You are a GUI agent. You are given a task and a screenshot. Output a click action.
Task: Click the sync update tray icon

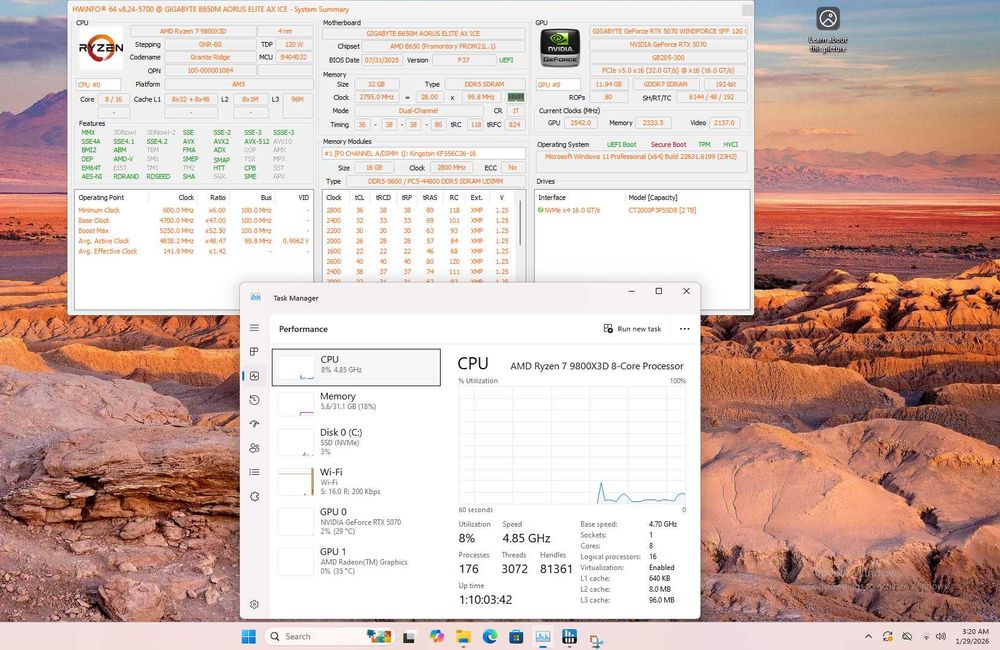click(x=887, y=637)
